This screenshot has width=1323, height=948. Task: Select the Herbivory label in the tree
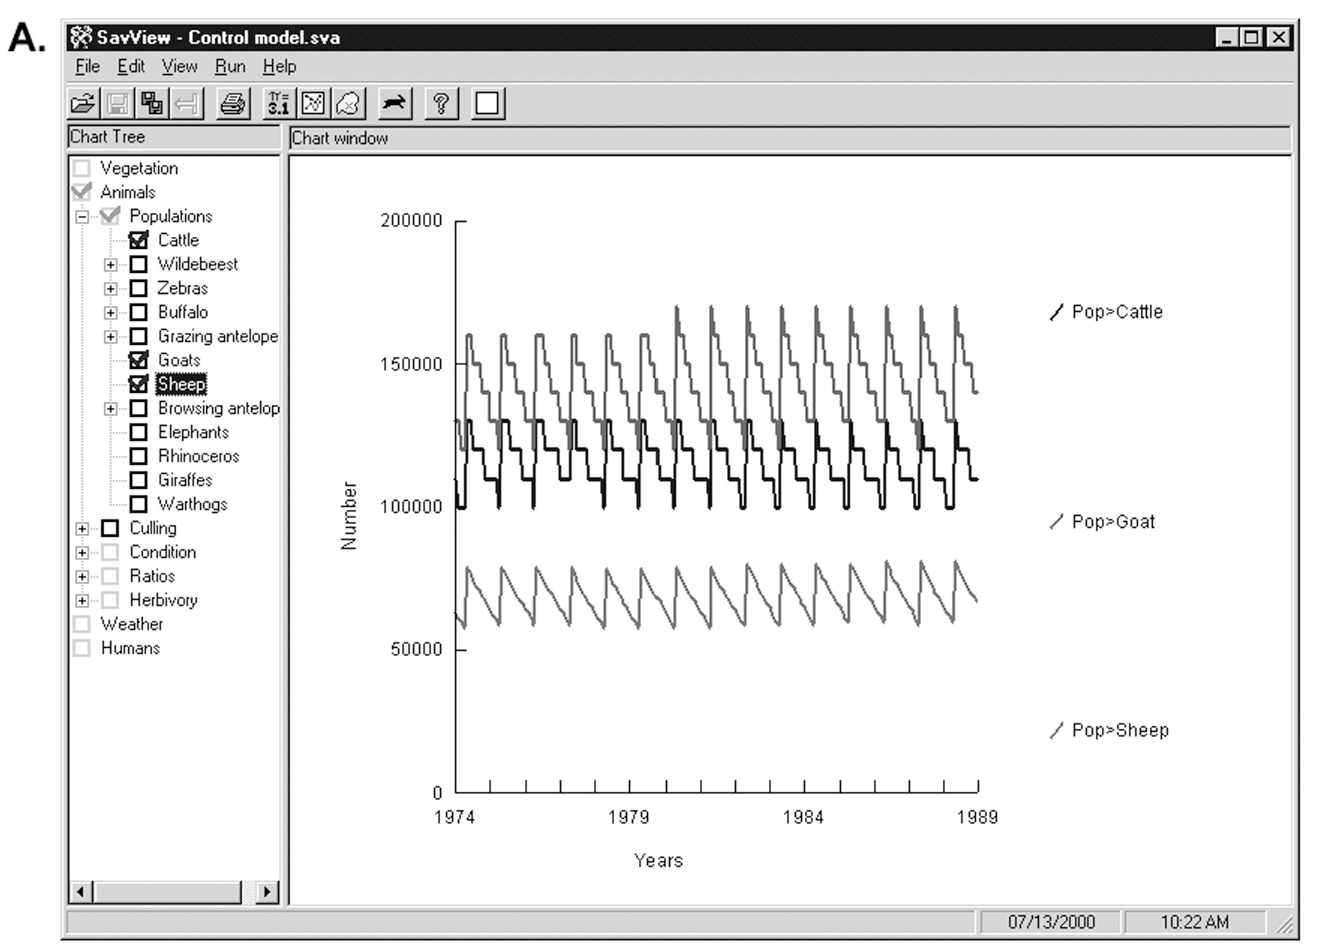pyautogui.click(x=163, y=600)
